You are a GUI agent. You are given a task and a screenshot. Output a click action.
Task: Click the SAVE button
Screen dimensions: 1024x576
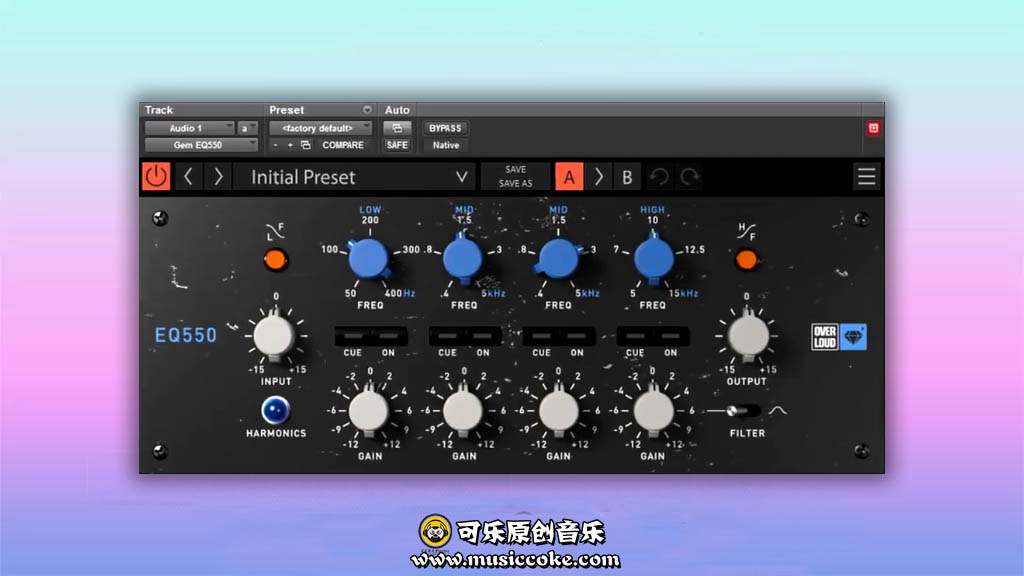(515, 169)
